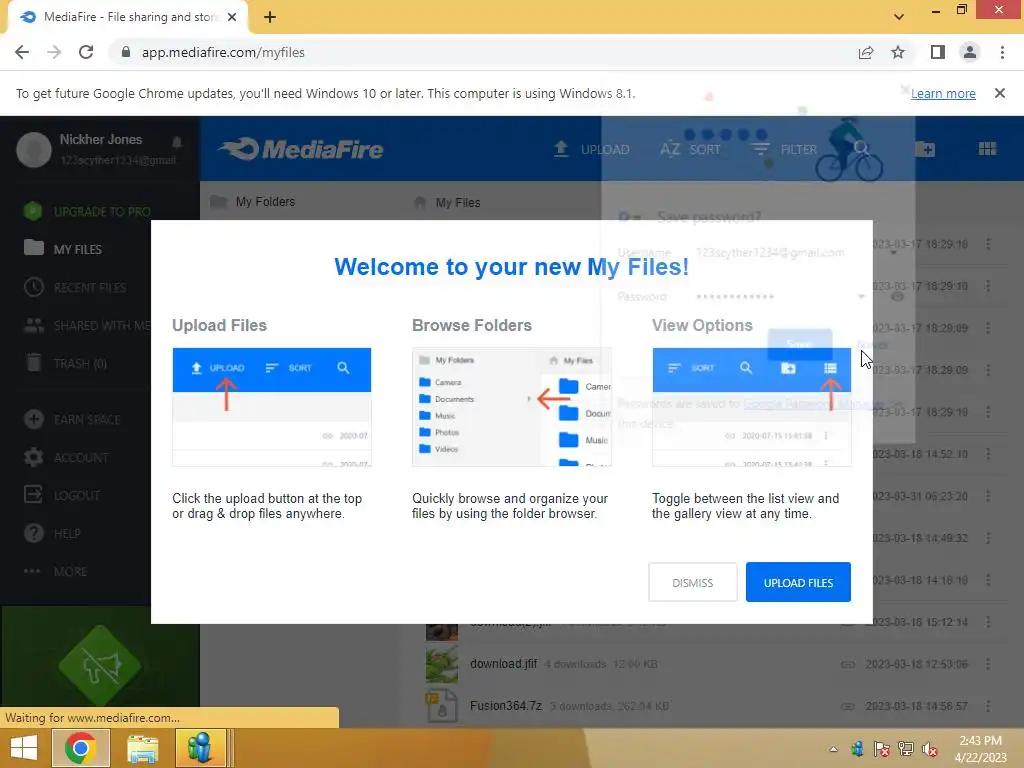The width and height of the screenshot is (1024, 768).
Task: Click the Upload Files tutorial image
Action: (x=272, y=407)
